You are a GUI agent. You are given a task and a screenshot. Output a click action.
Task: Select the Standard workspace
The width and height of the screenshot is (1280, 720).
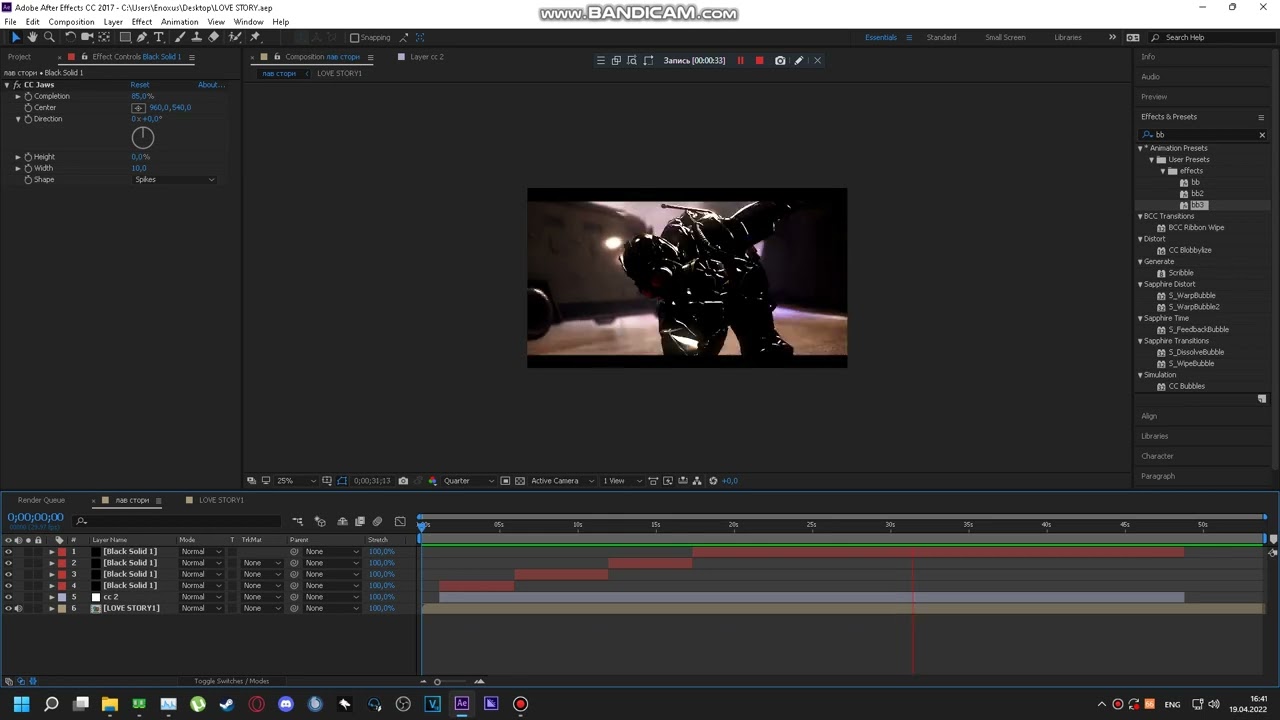(941, 38)
